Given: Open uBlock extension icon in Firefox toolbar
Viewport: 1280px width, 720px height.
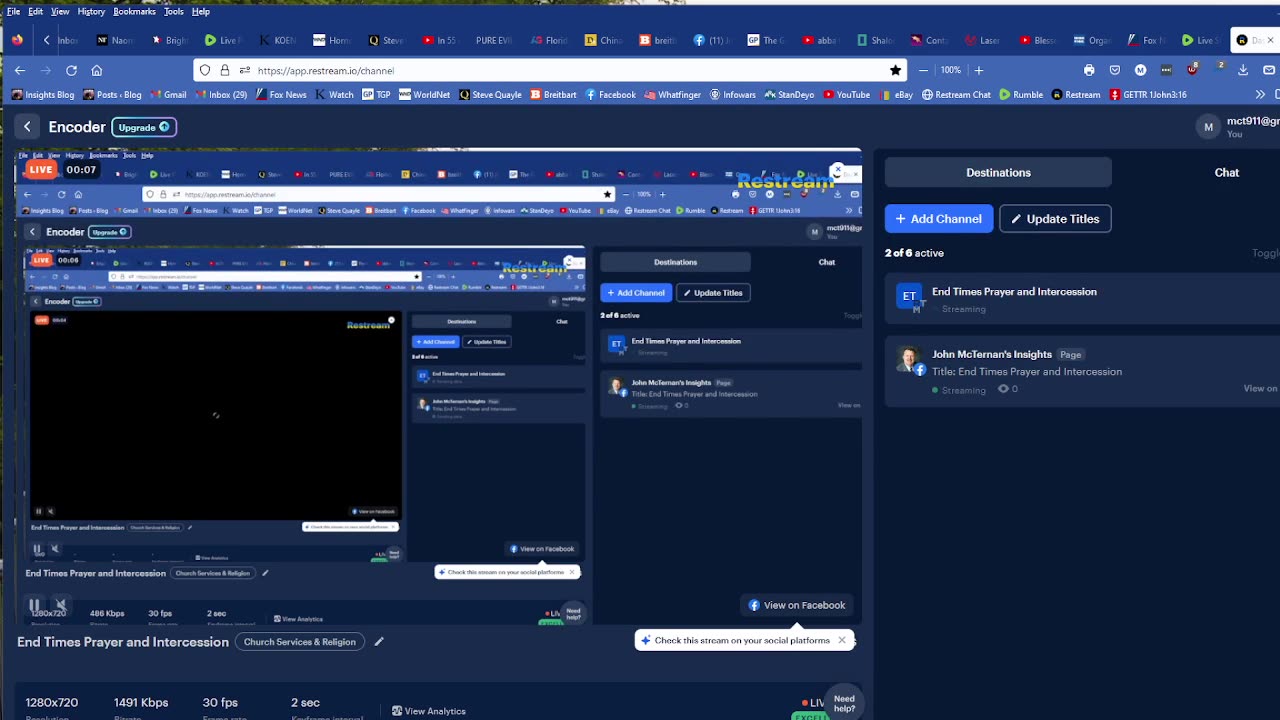Looking at the screenshot, I should 1192,70.
